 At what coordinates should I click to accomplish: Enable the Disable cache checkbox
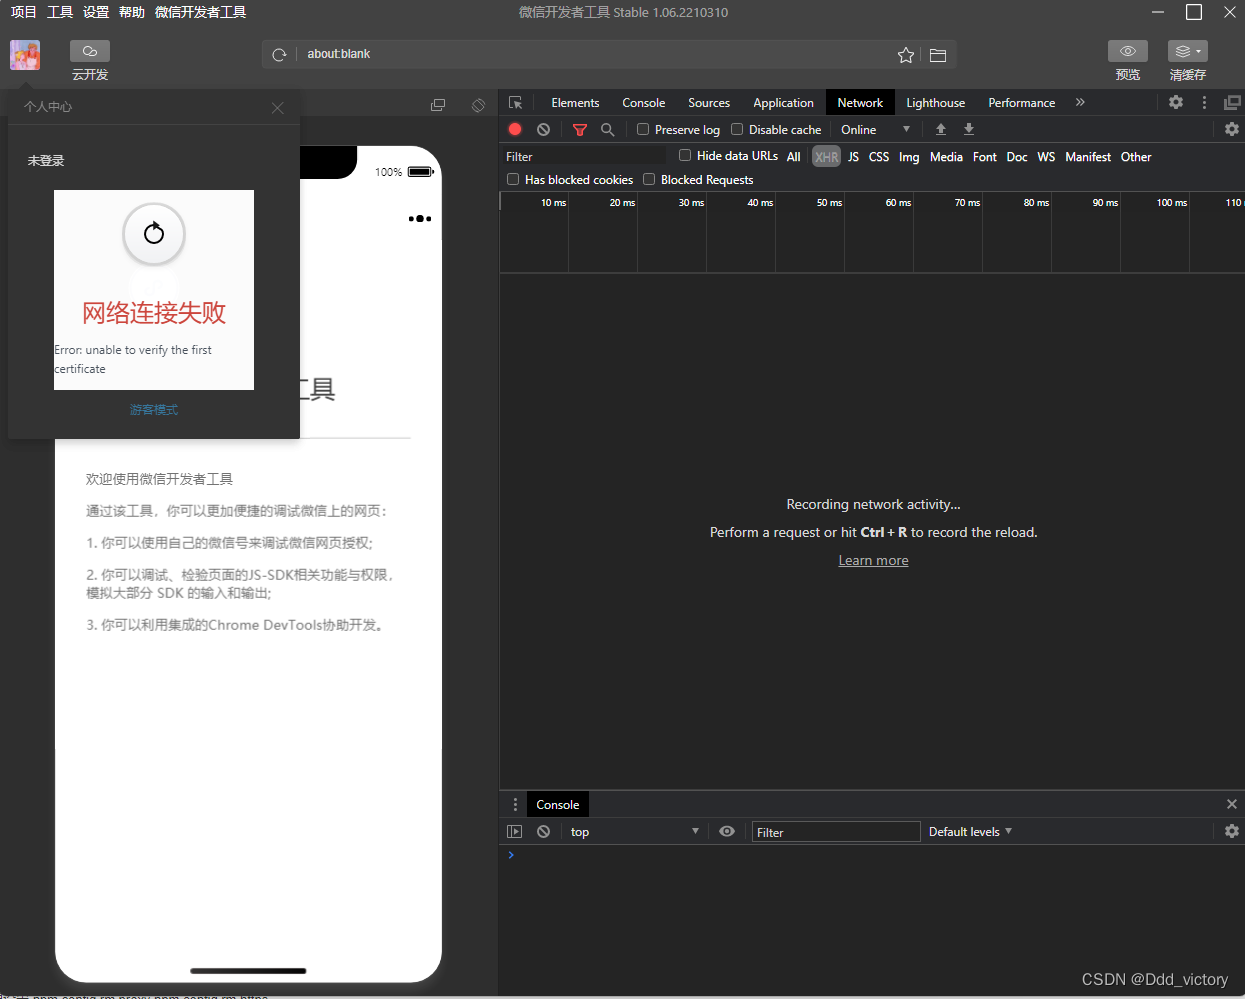tap(737, 129)
